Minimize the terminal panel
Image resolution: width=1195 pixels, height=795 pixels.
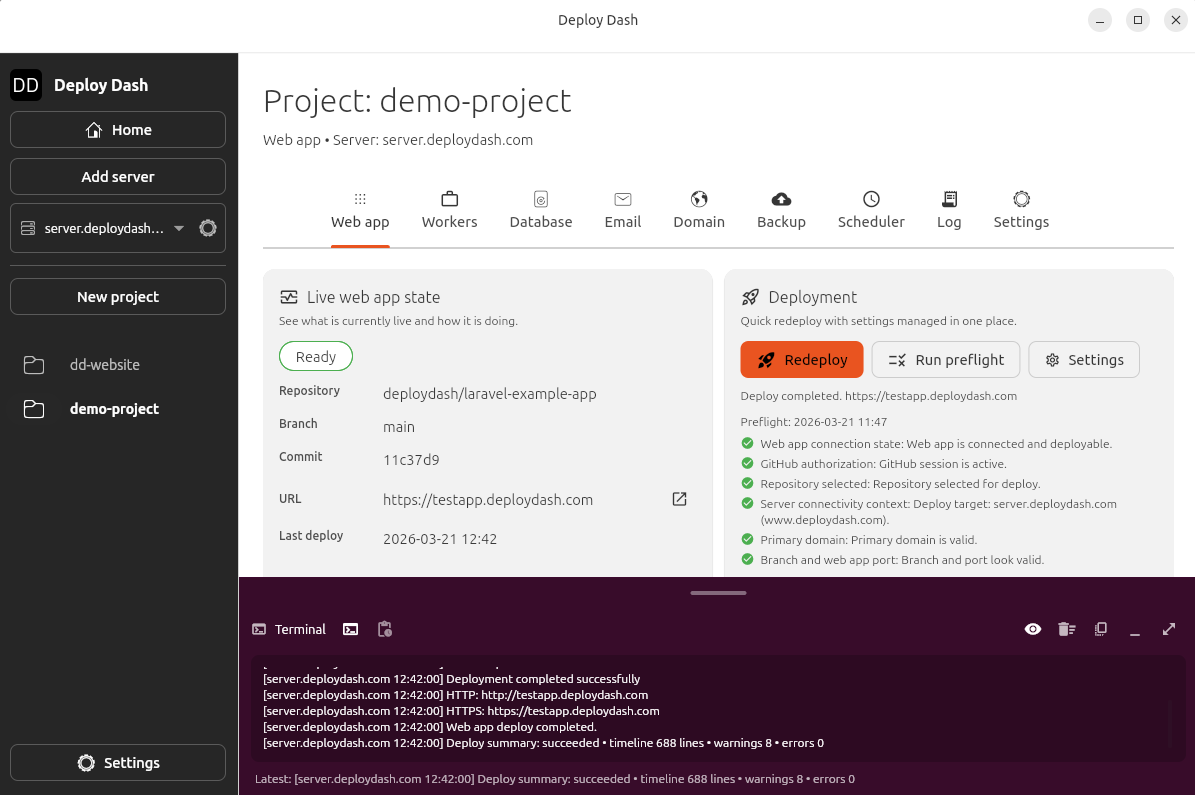(1135, 629)
